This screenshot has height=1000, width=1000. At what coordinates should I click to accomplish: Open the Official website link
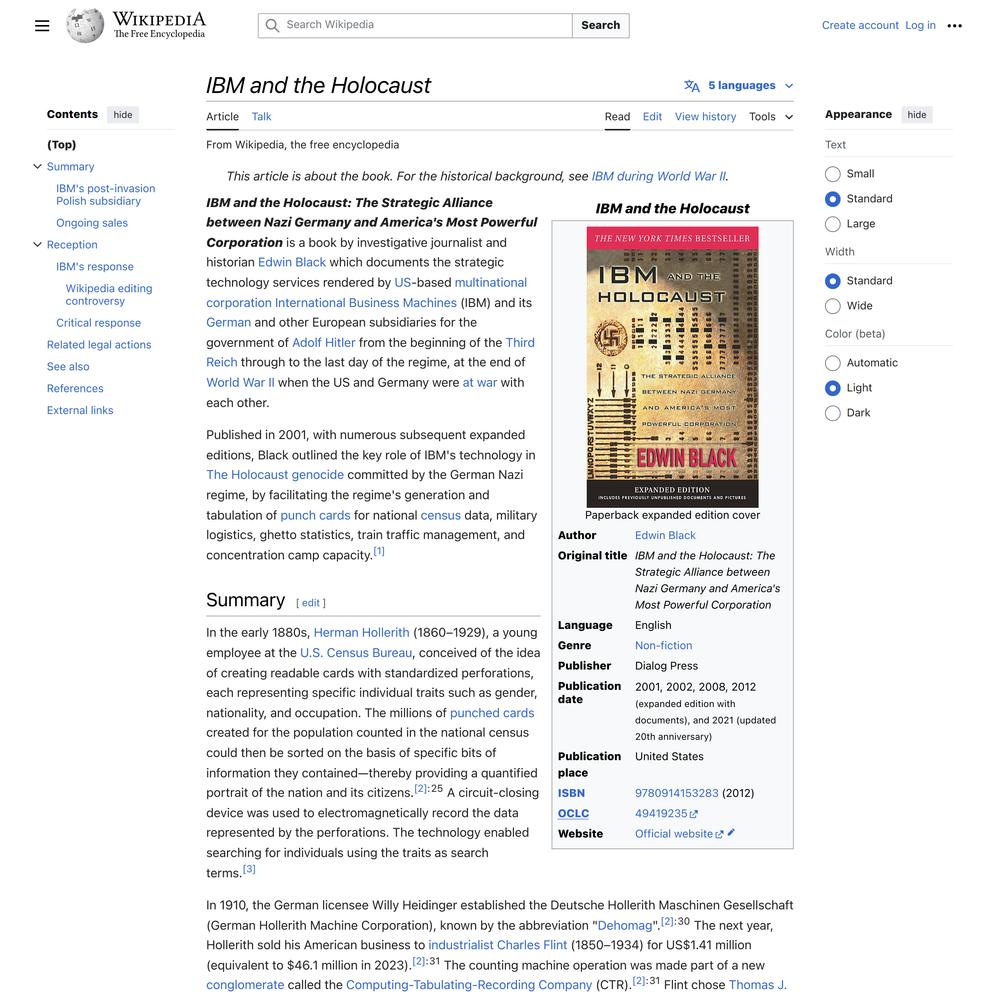coord(673,834)
